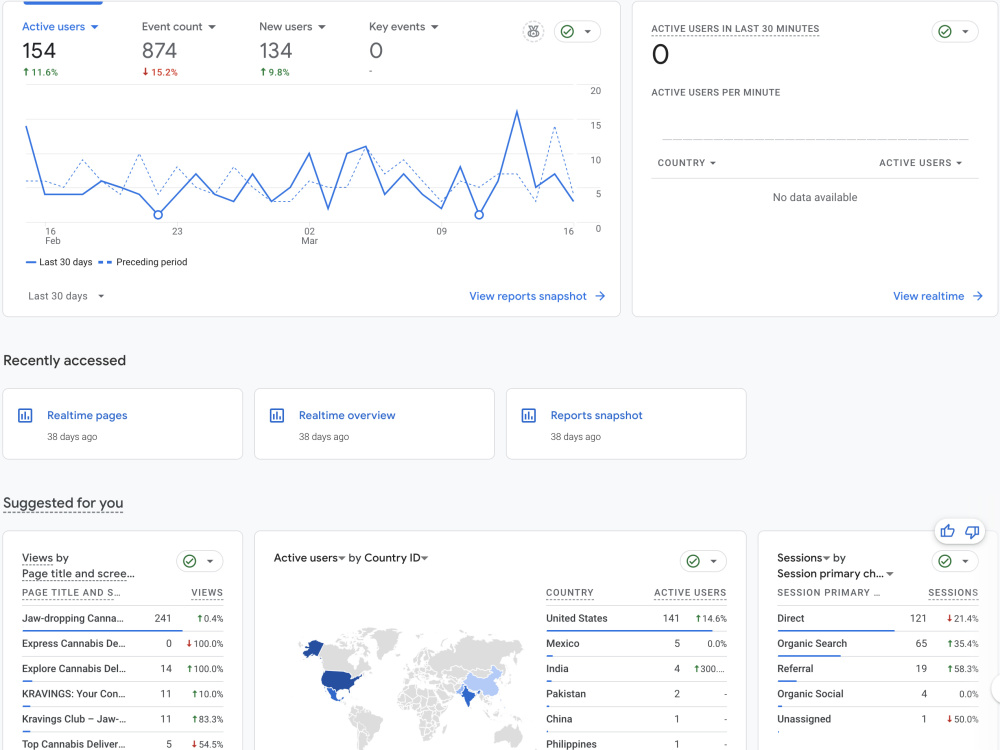Image resolution: width=1000 pixels, height=750 pixels.
Task: Select the 'Express Cannabis De...' page row
Action: 122,643
